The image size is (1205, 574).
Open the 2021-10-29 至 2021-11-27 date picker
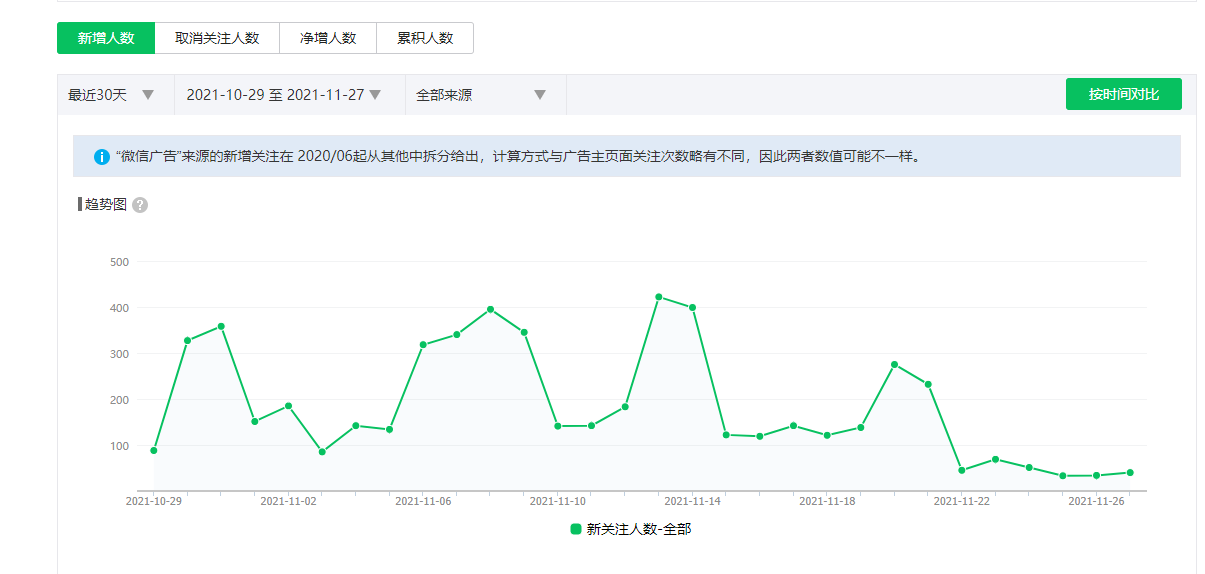point(284,95)
